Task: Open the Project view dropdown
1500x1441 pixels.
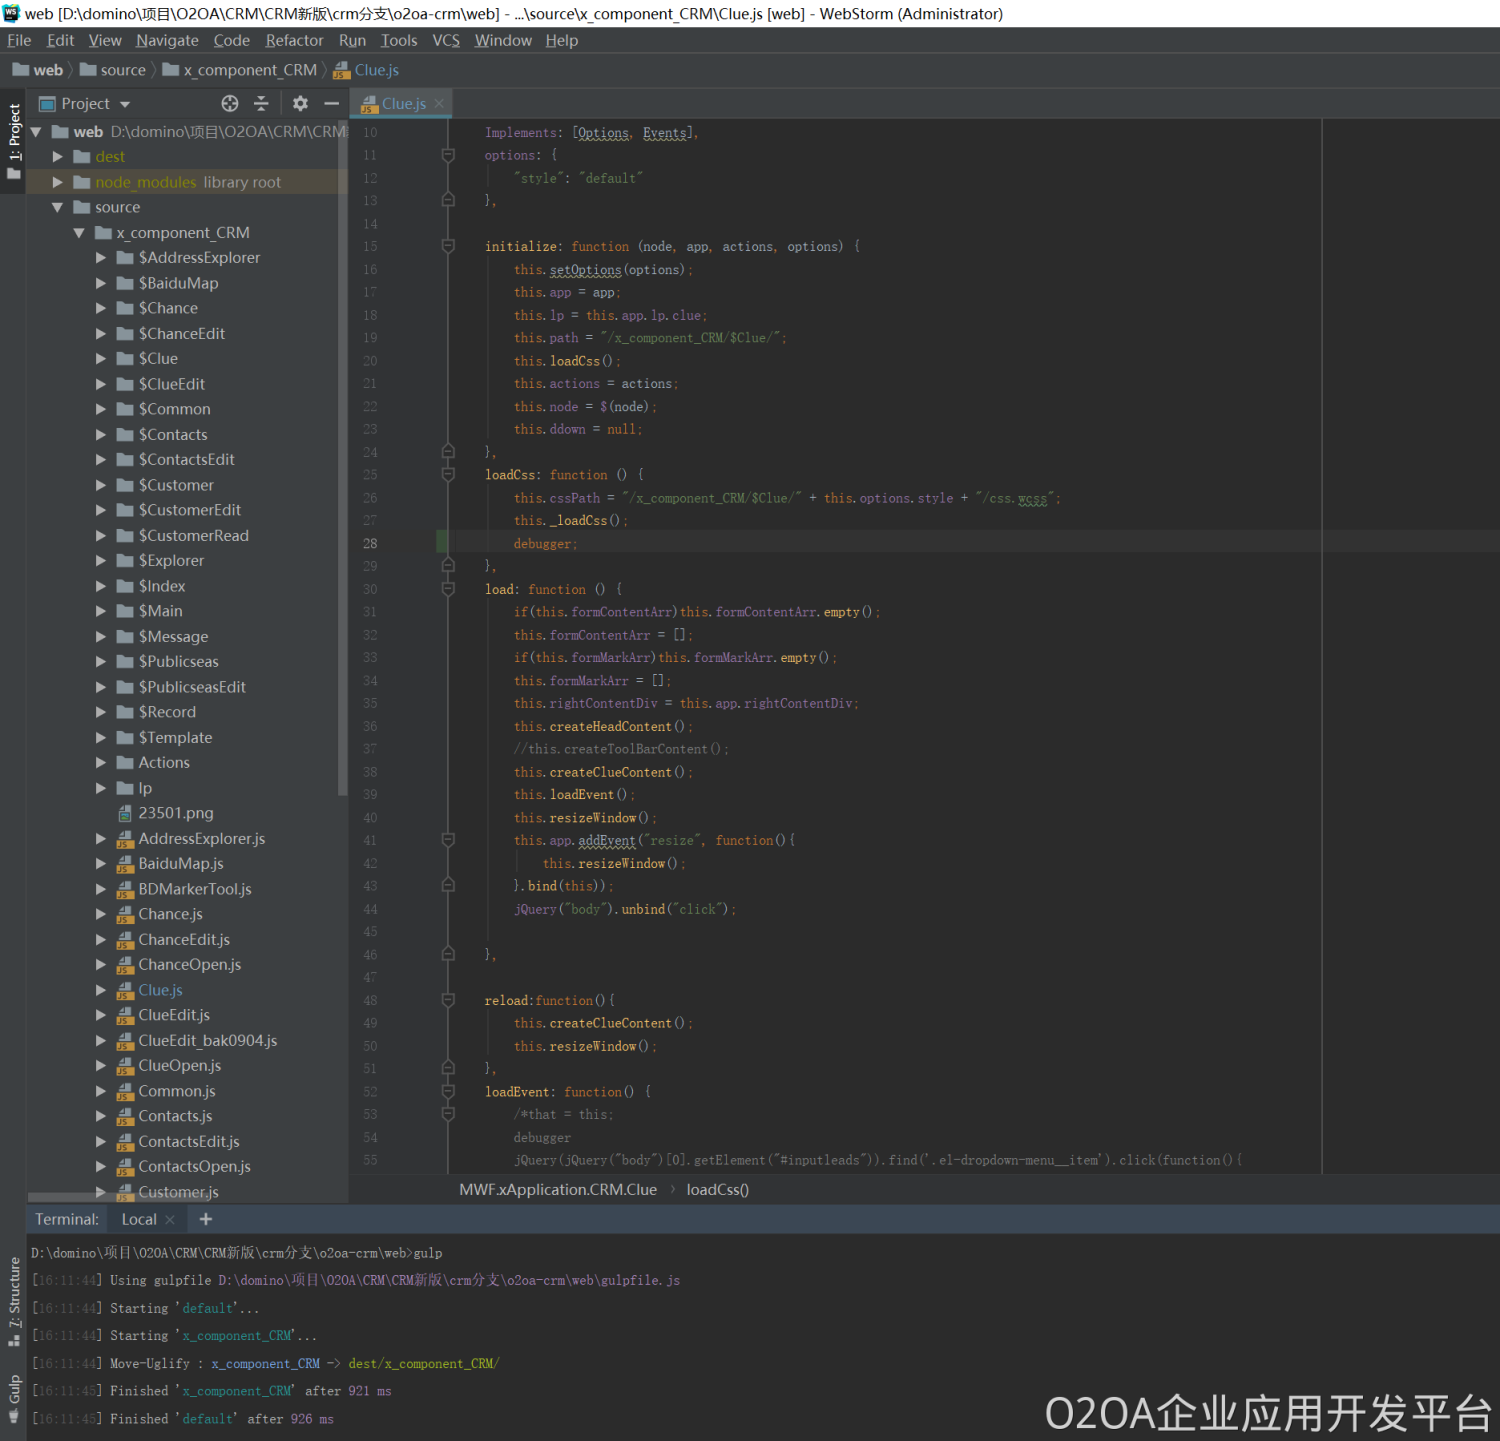Action: click(x=125, y=104)
